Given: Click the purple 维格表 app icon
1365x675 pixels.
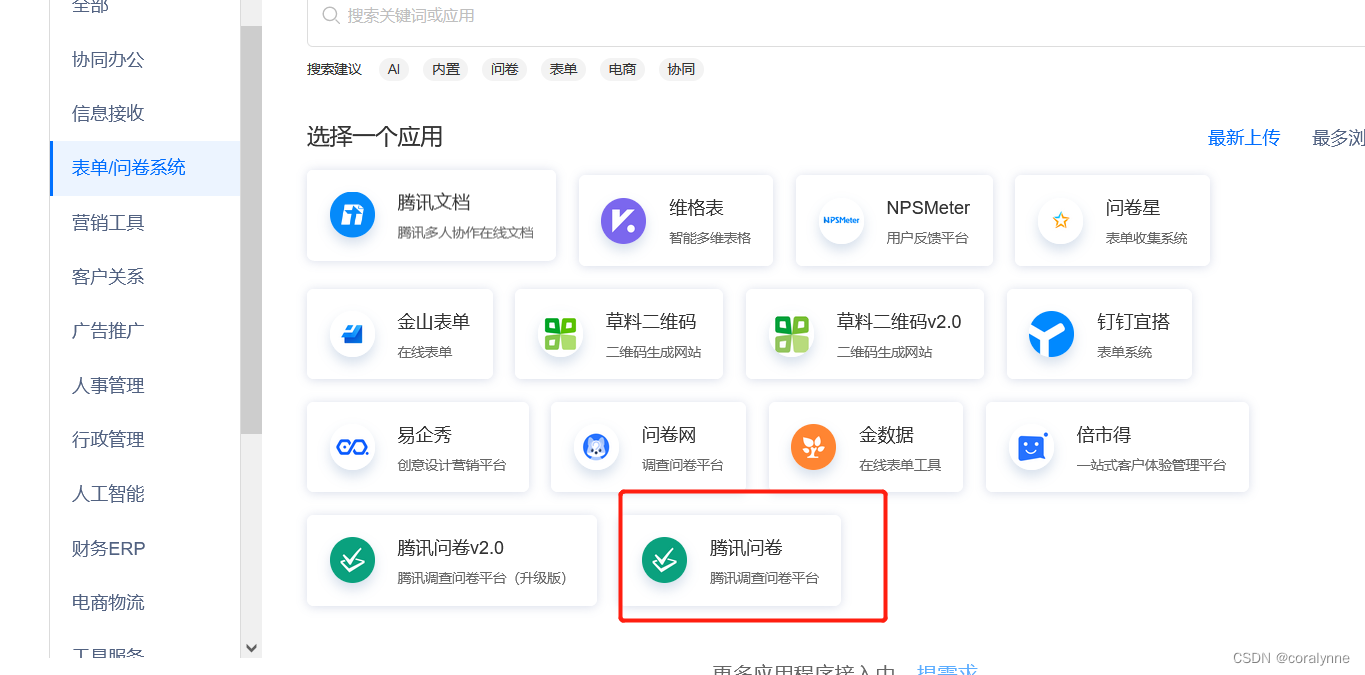Looking at the screenshot, I should point(624,220).
